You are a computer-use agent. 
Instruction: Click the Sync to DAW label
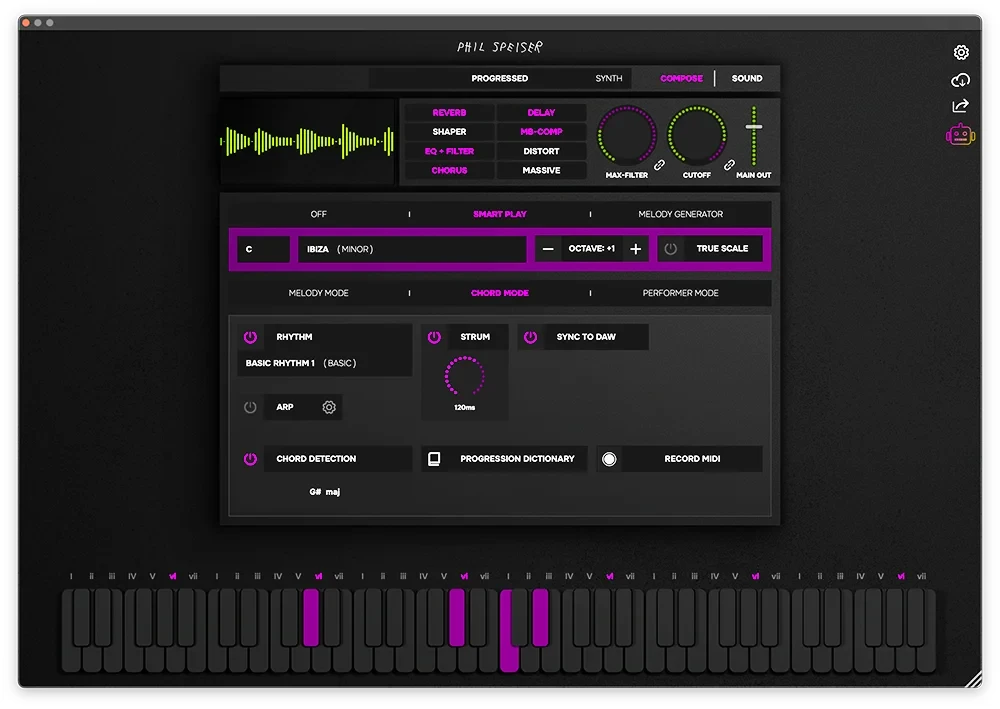click(x=585, y=337)
